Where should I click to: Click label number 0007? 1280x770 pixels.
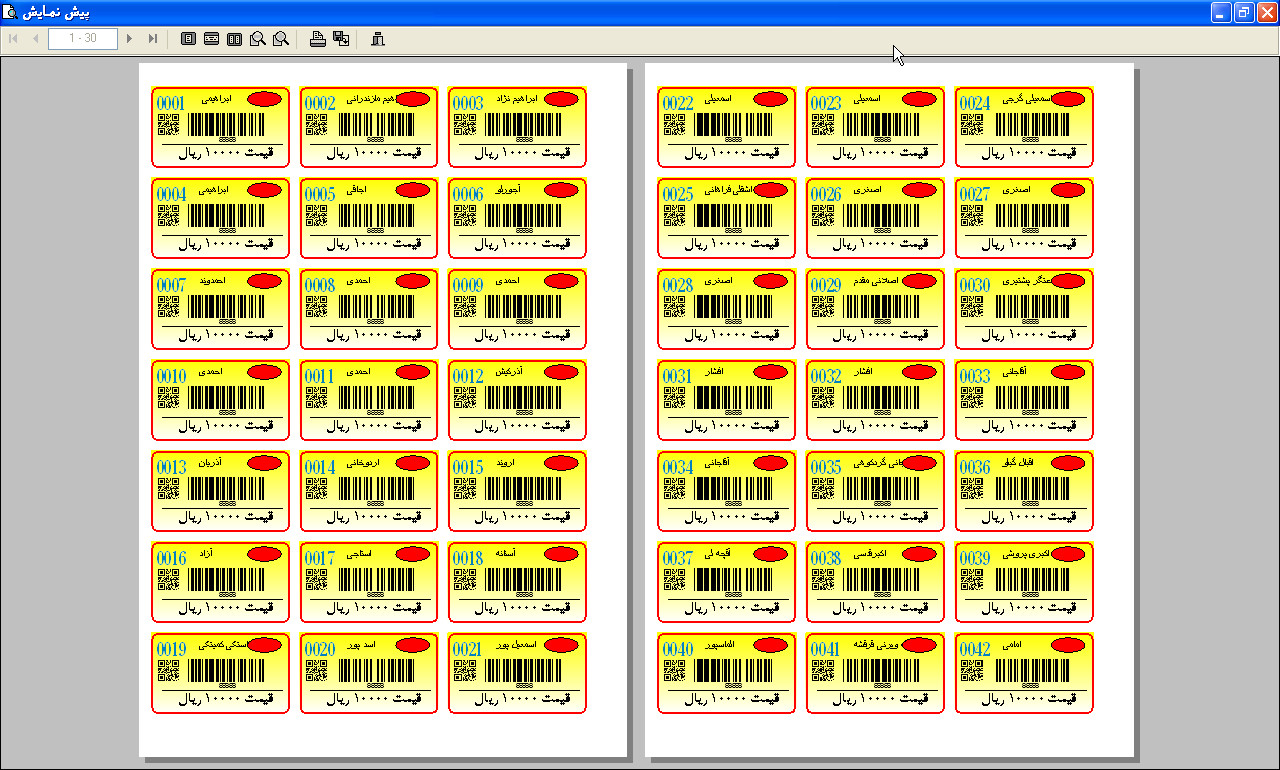(171, 285)
